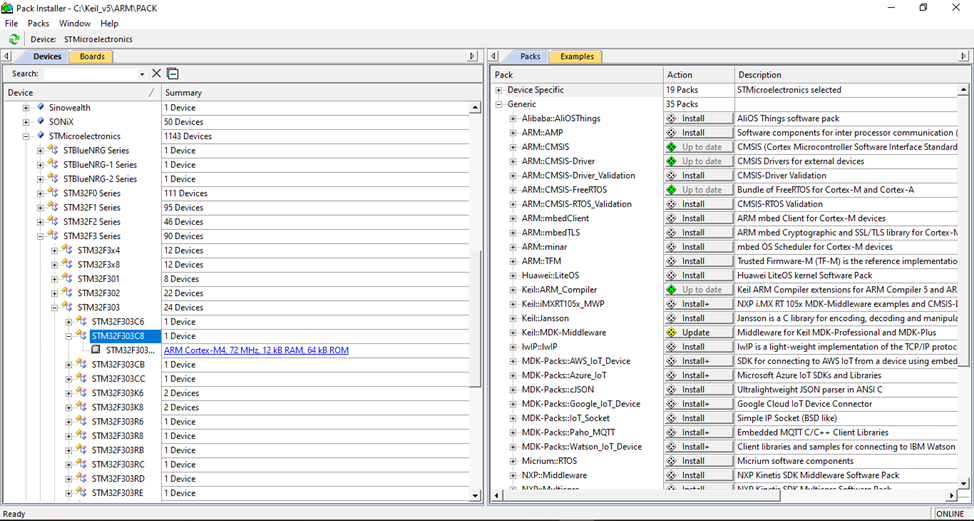
Task: Click inside the Search input field
Action: [91, 74]
